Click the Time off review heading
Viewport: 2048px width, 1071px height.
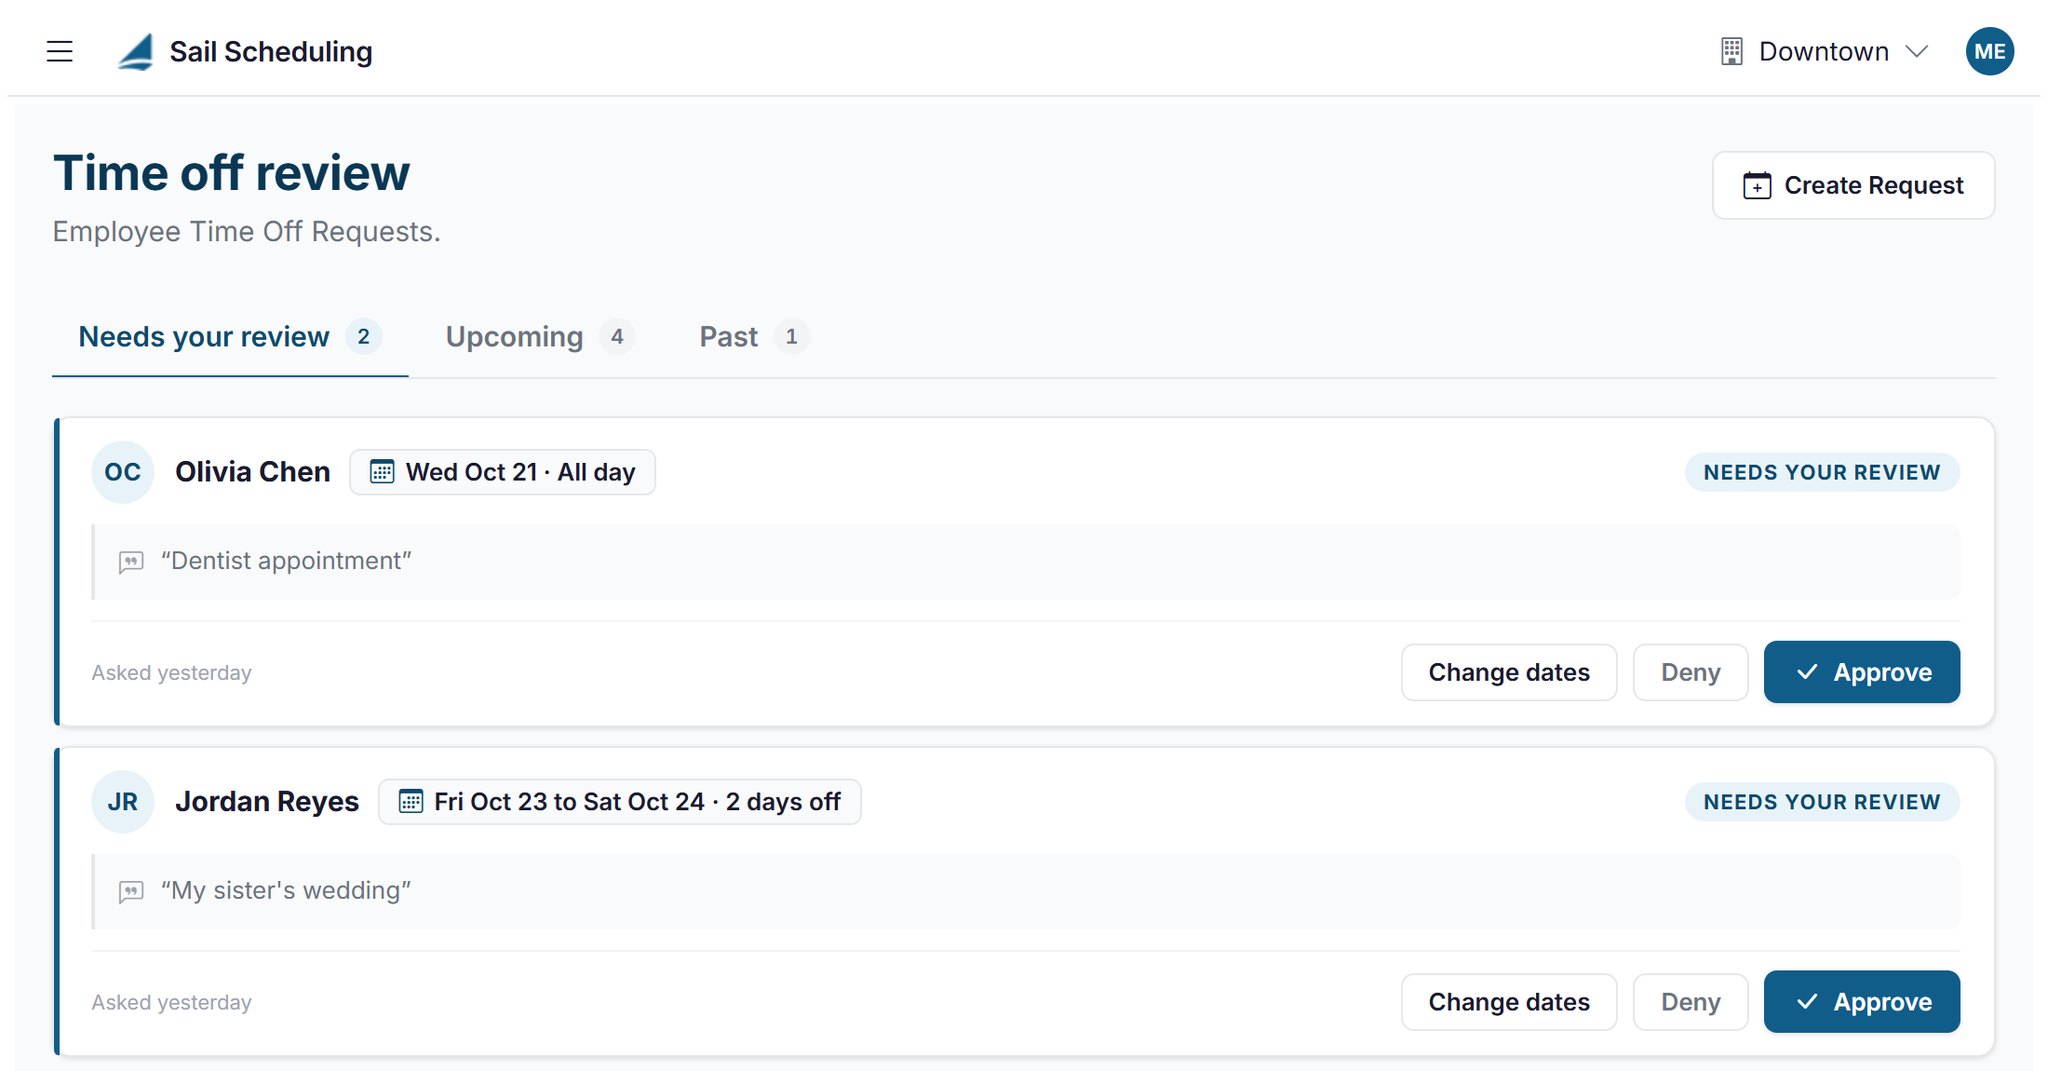(231, 173)
